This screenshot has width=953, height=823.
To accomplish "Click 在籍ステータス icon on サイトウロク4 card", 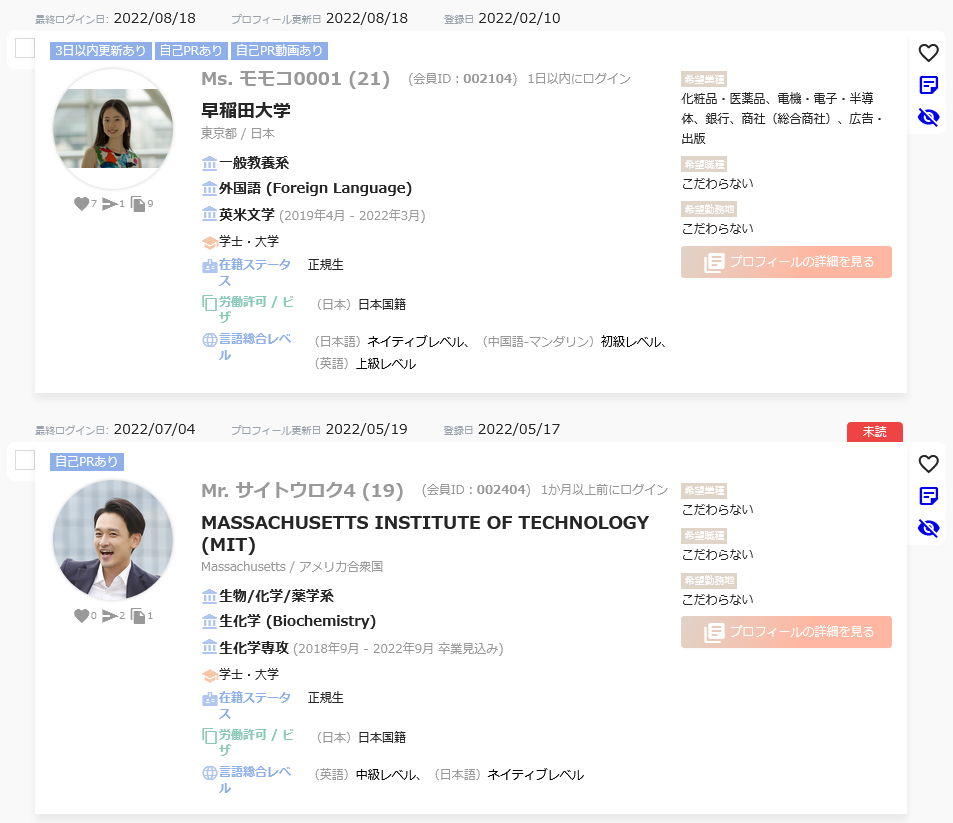I will [x=209, y=699].
